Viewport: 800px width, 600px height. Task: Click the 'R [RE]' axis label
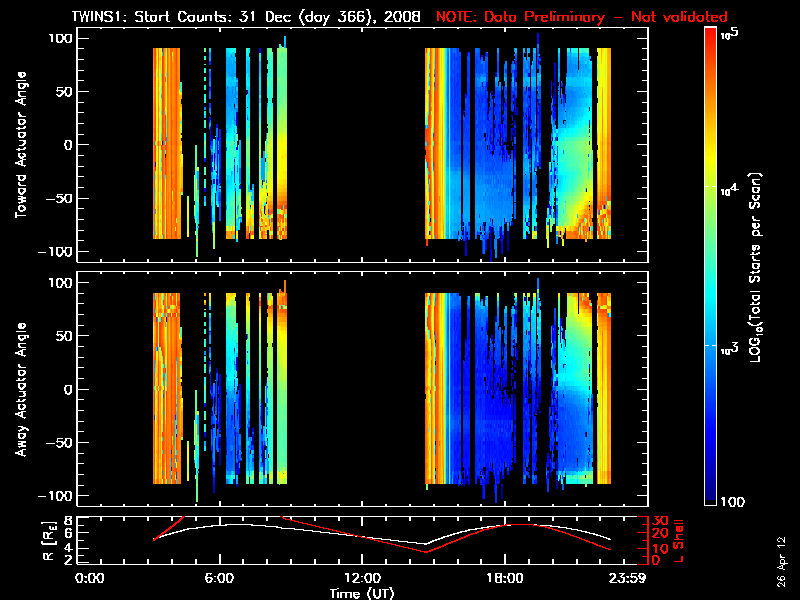pyautogui.click(x=48, y=540)
